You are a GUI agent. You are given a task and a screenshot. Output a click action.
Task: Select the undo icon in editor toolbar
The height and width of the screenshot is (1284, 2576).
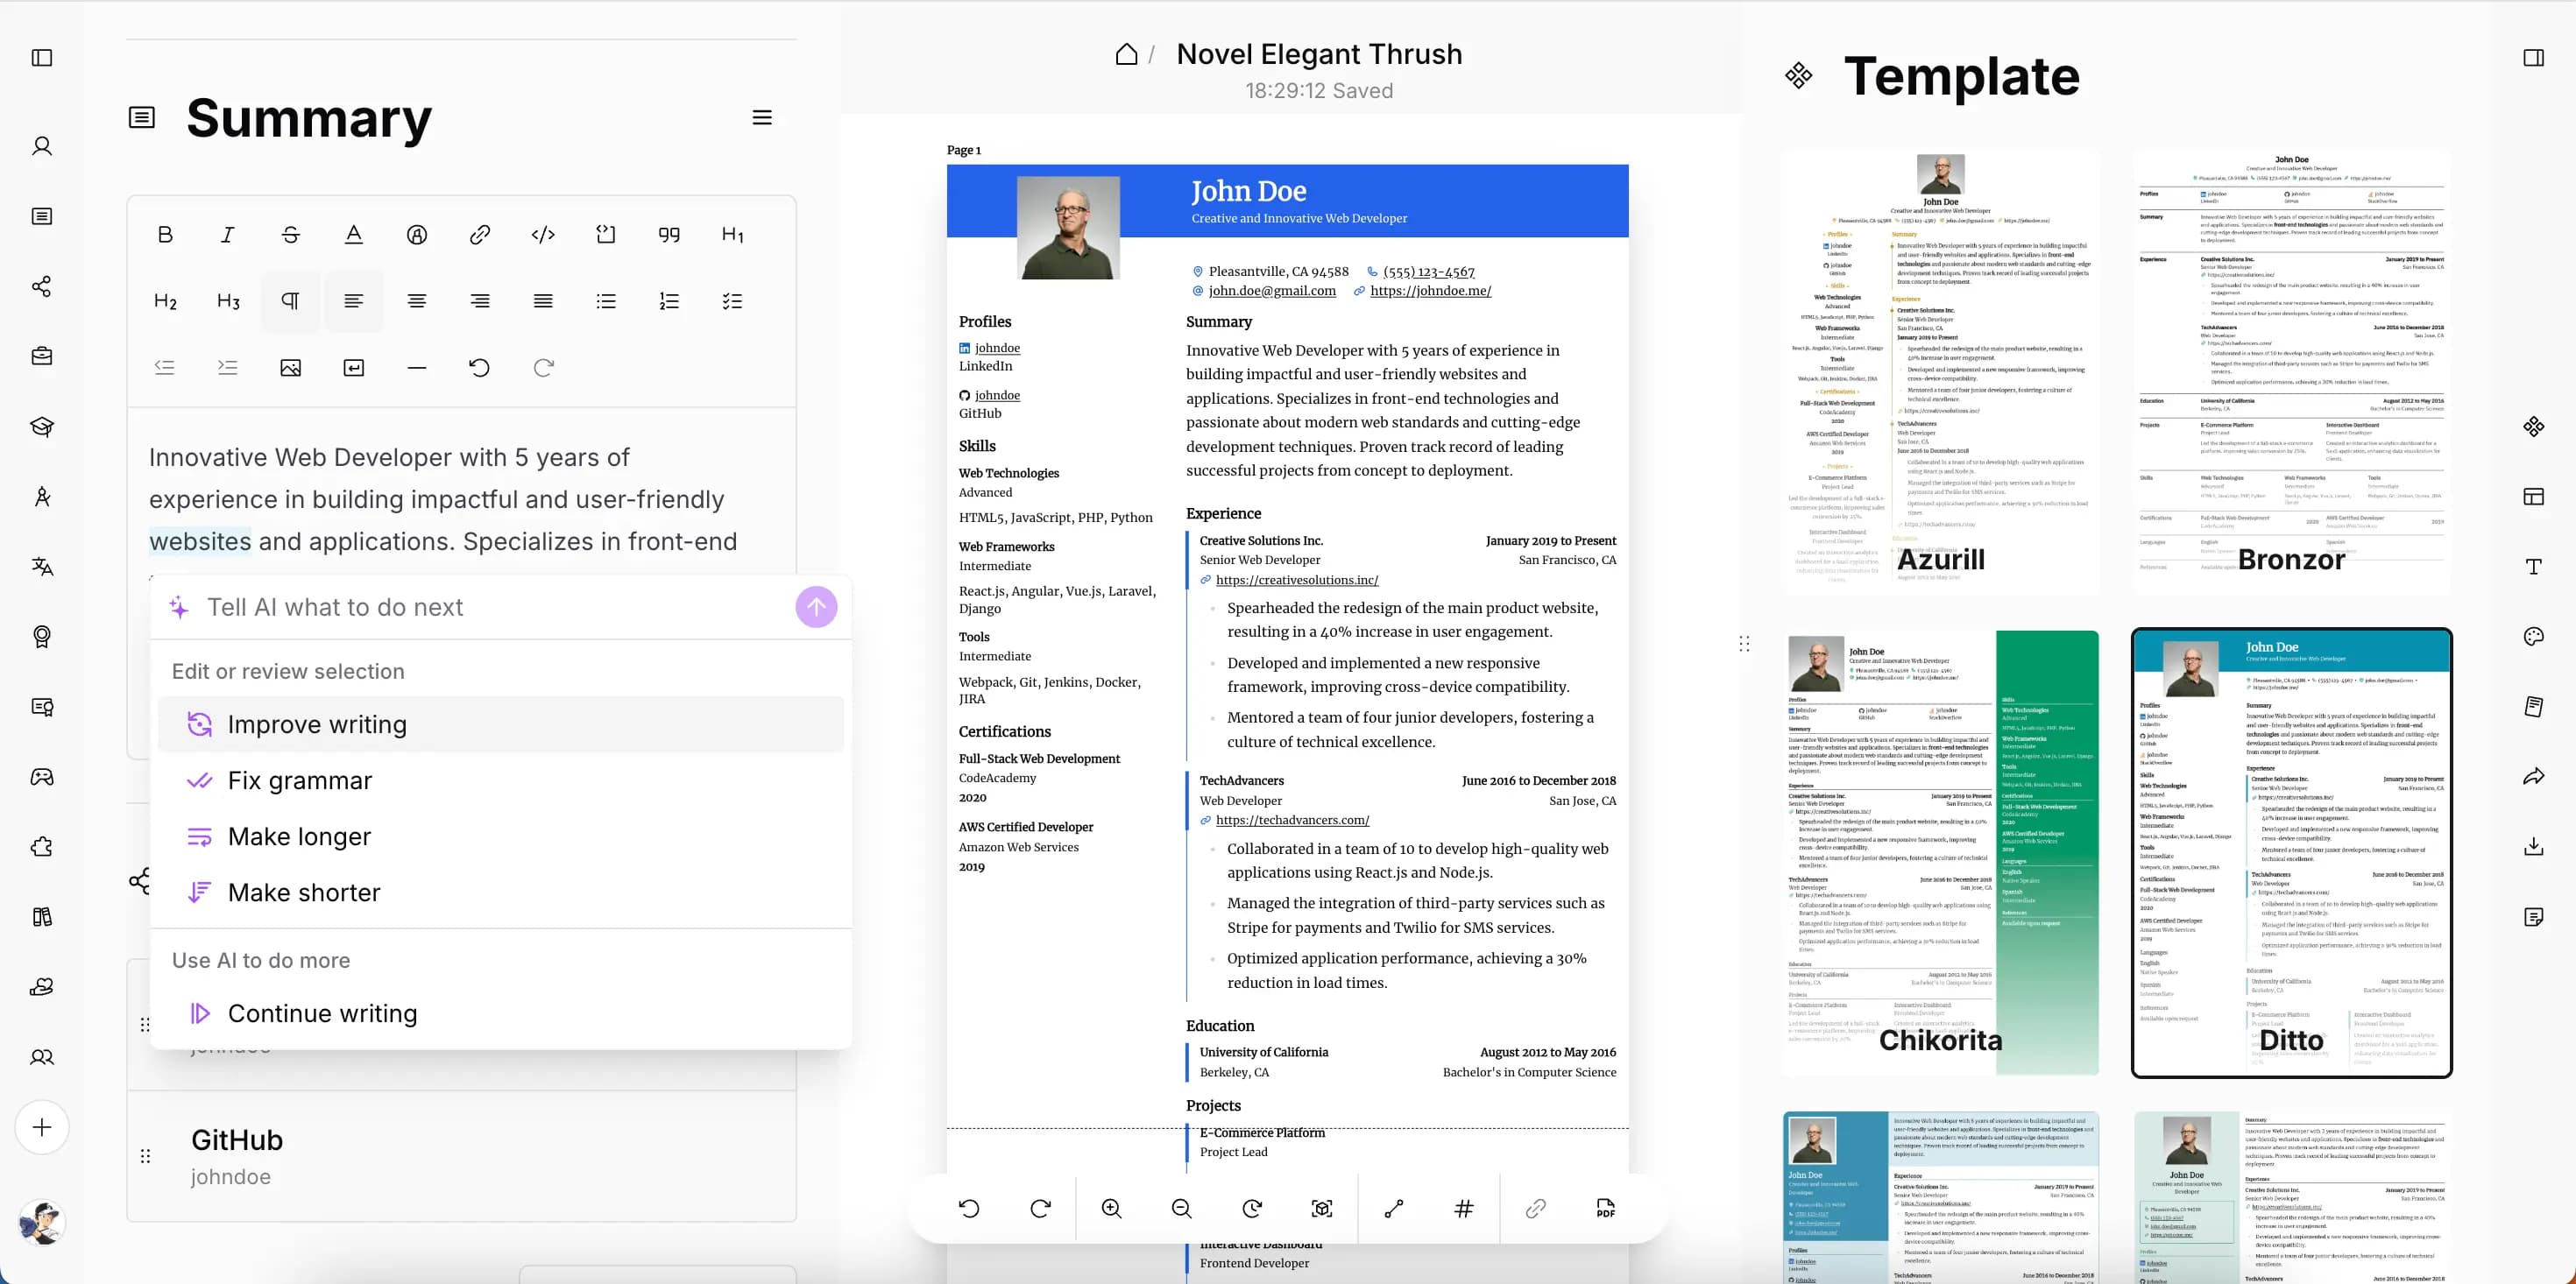tap(480, 366)
